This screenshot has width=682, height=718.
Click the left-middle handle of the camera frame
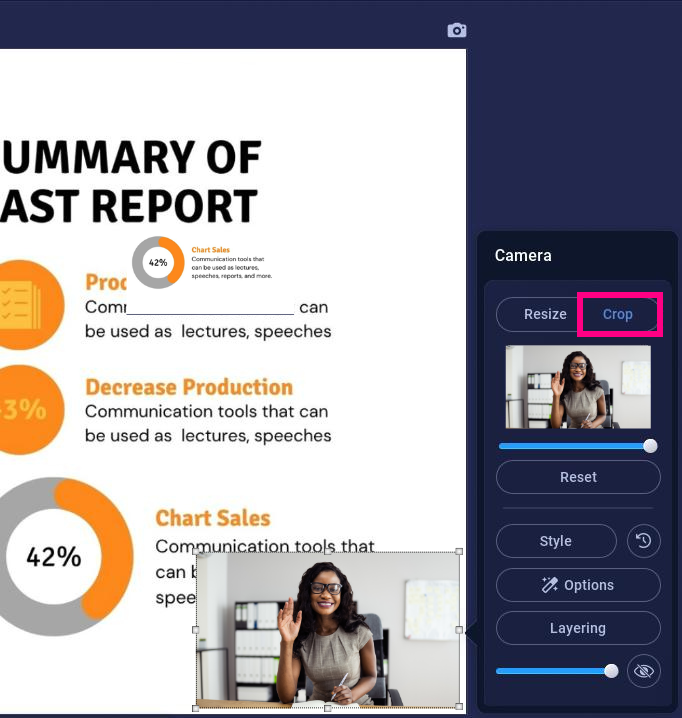point(196,630)
